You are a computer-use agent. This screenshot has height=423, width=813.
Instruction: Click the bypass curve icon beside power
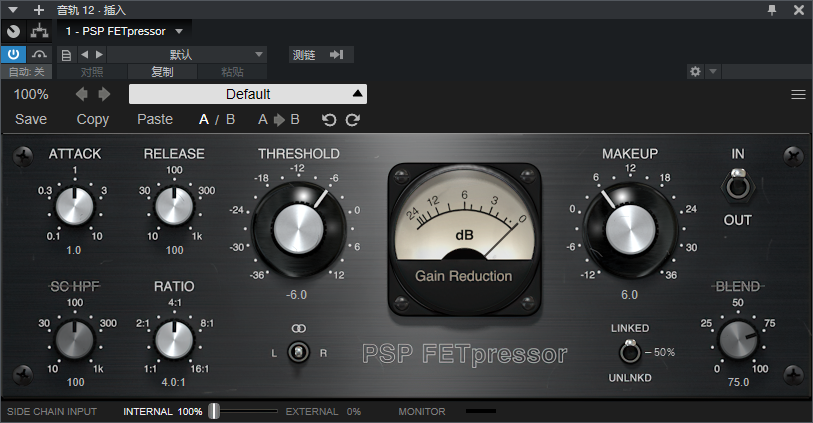39,54
